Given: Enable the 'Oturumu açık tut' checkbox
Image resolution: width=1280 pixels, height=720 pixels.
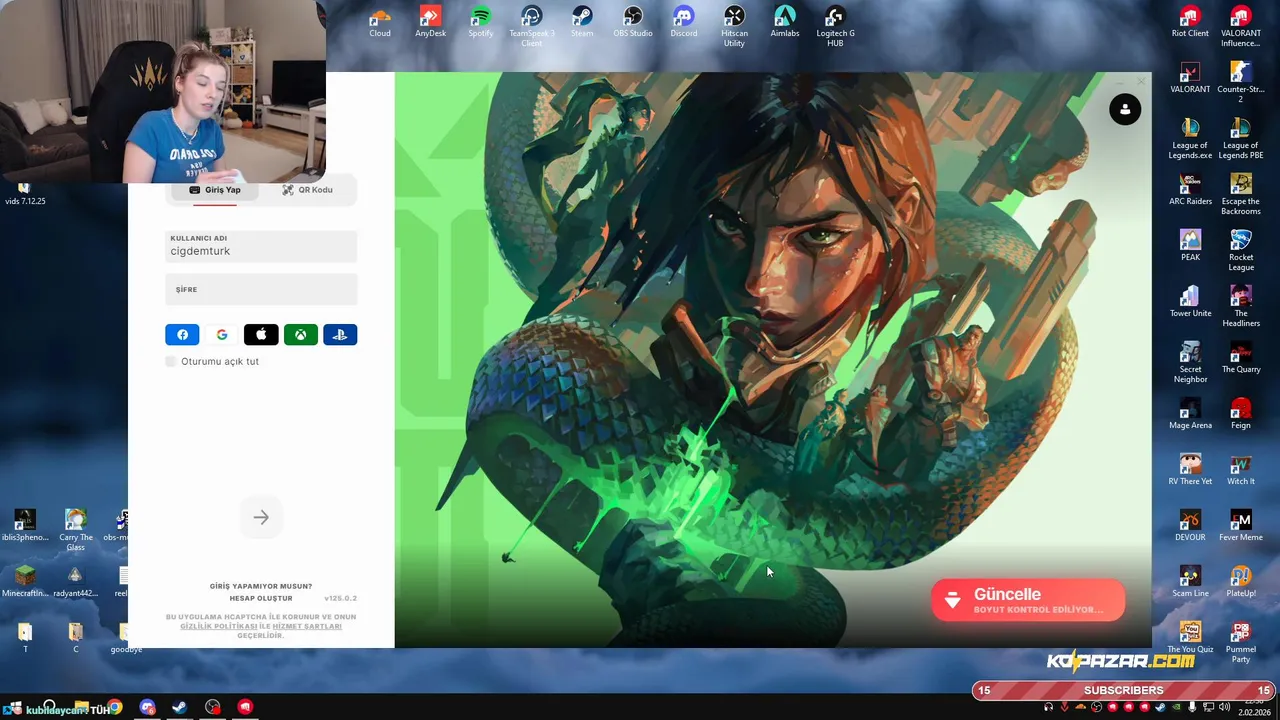Looking at the screenshot, I should point(171,361).
